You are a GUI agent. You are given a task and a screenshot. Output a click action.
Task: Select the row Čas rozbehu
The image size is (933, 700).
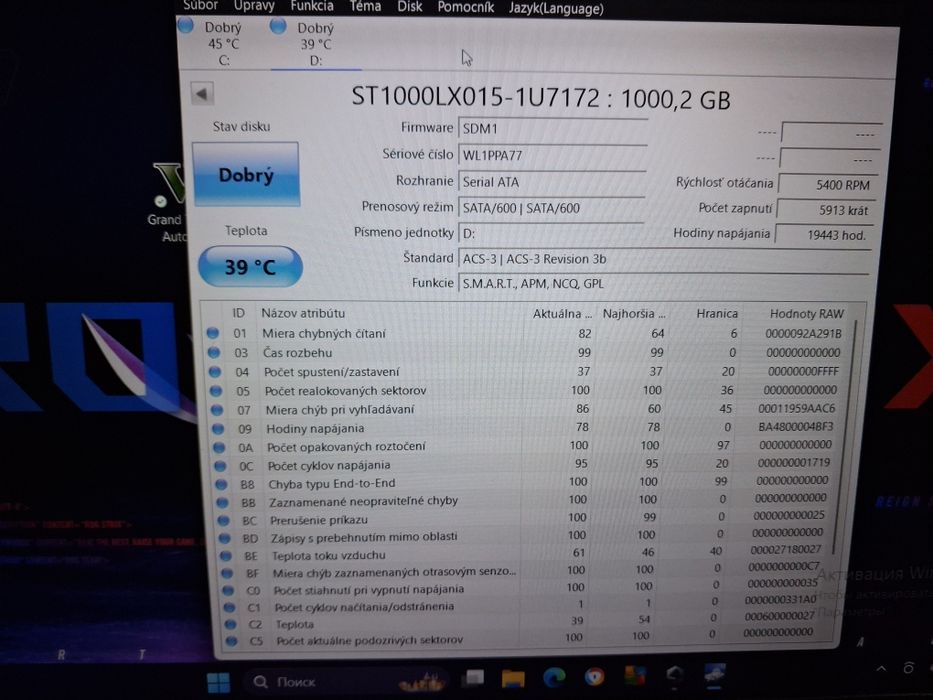(x=526, y=352)
